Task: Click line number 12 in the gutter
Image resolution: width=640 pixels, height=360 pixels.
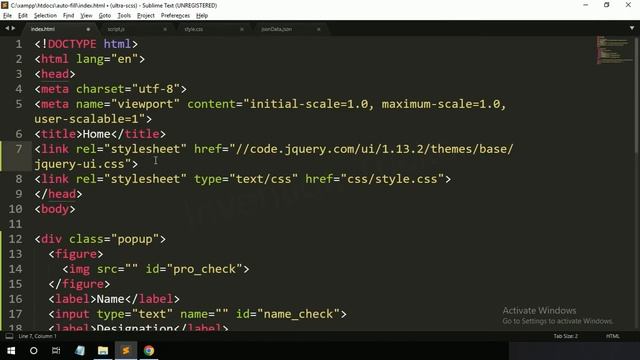Action: pos(16,239)
